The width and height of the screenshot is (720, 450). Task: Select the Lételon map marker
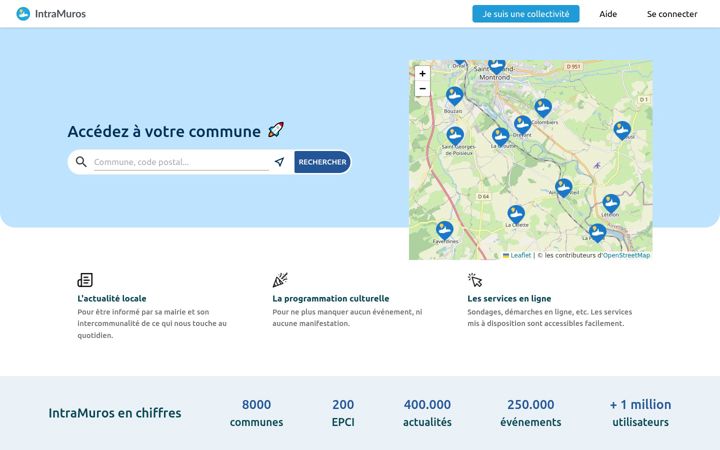[611, 204]
